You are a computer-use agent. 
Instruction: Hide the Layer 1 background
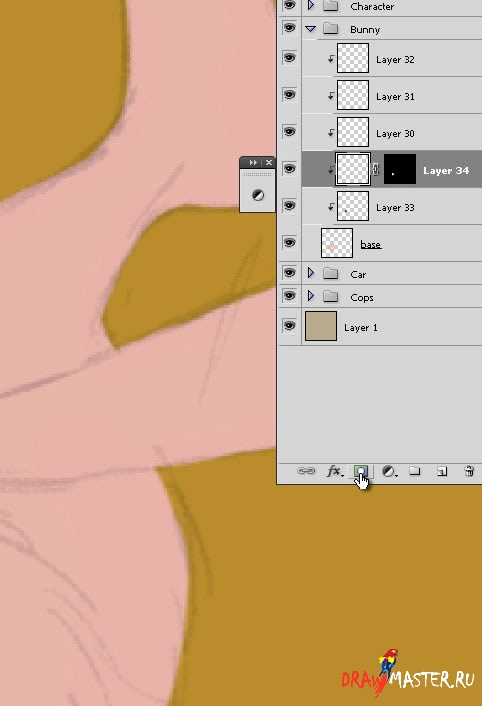pyautogui.click(x=289, y=326)
